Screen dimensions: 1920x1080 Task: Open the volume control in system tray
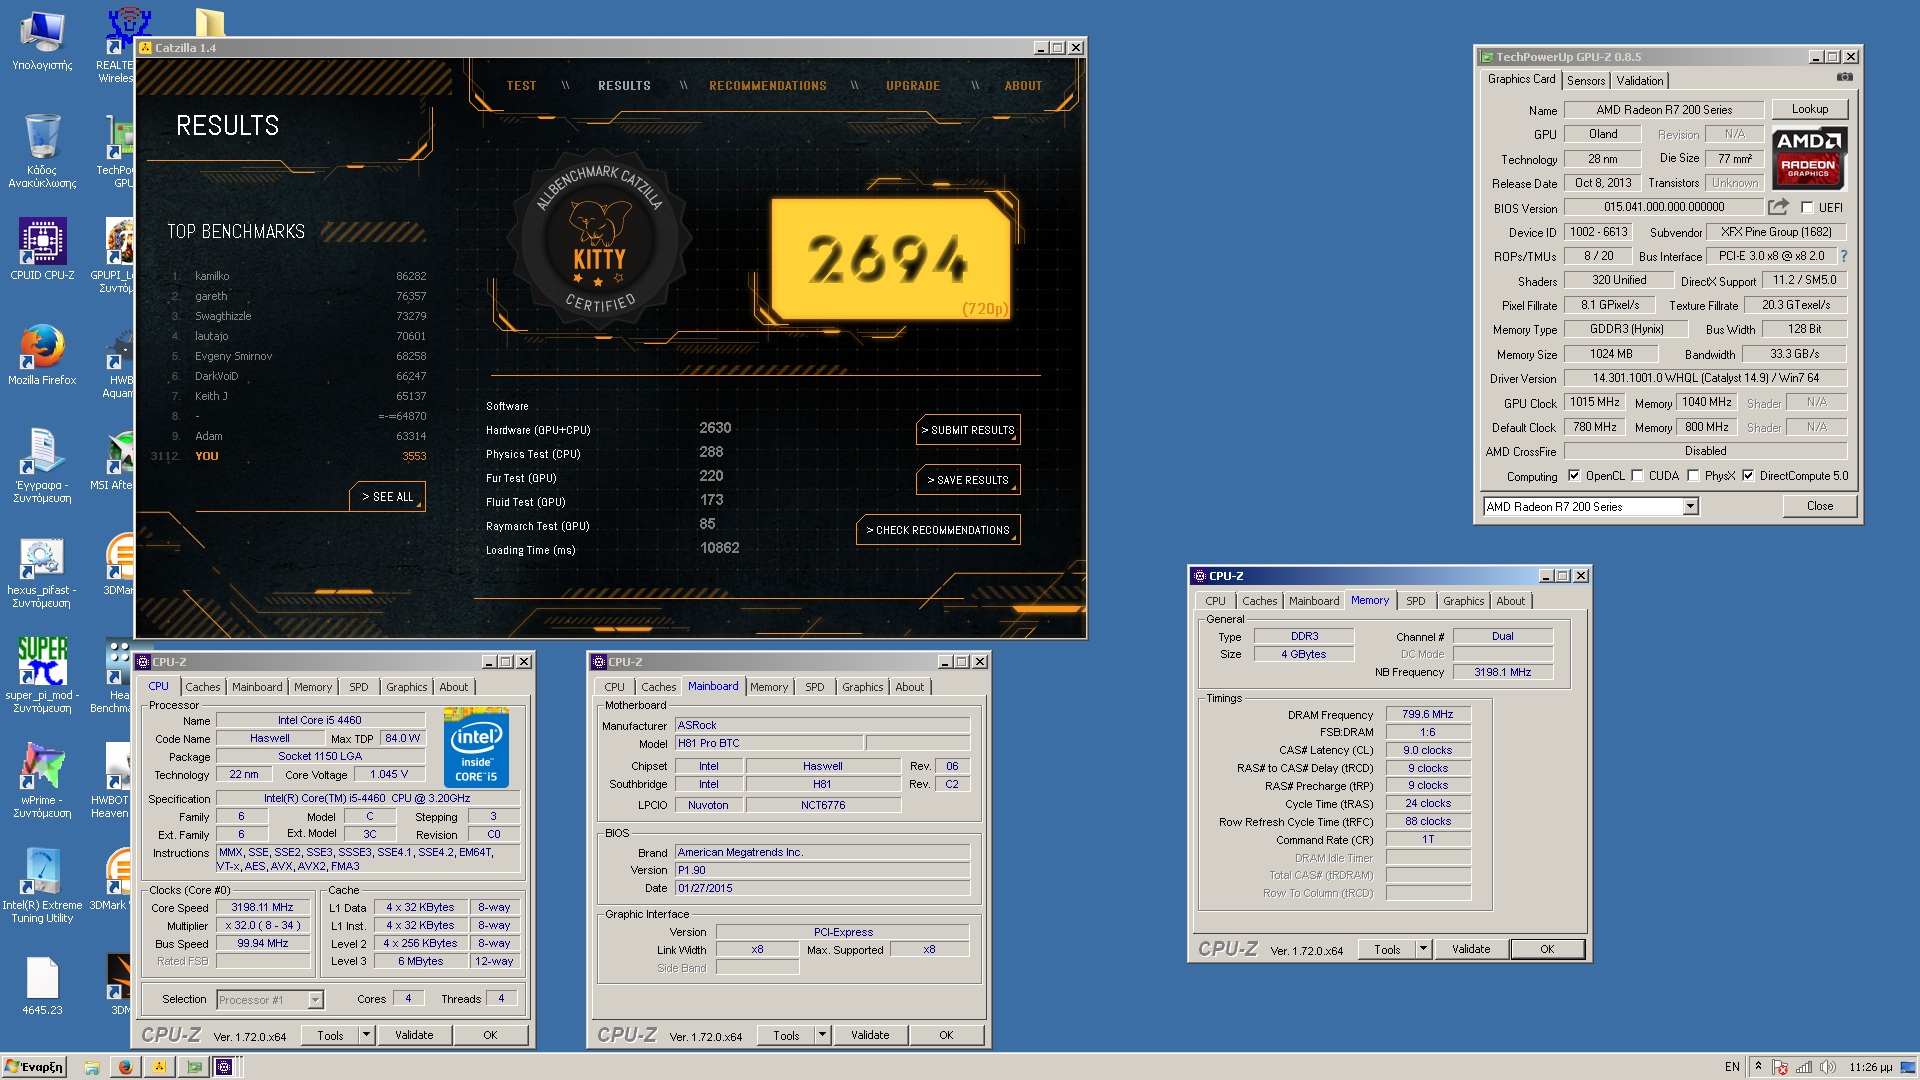click(x=1828, y=1067)
